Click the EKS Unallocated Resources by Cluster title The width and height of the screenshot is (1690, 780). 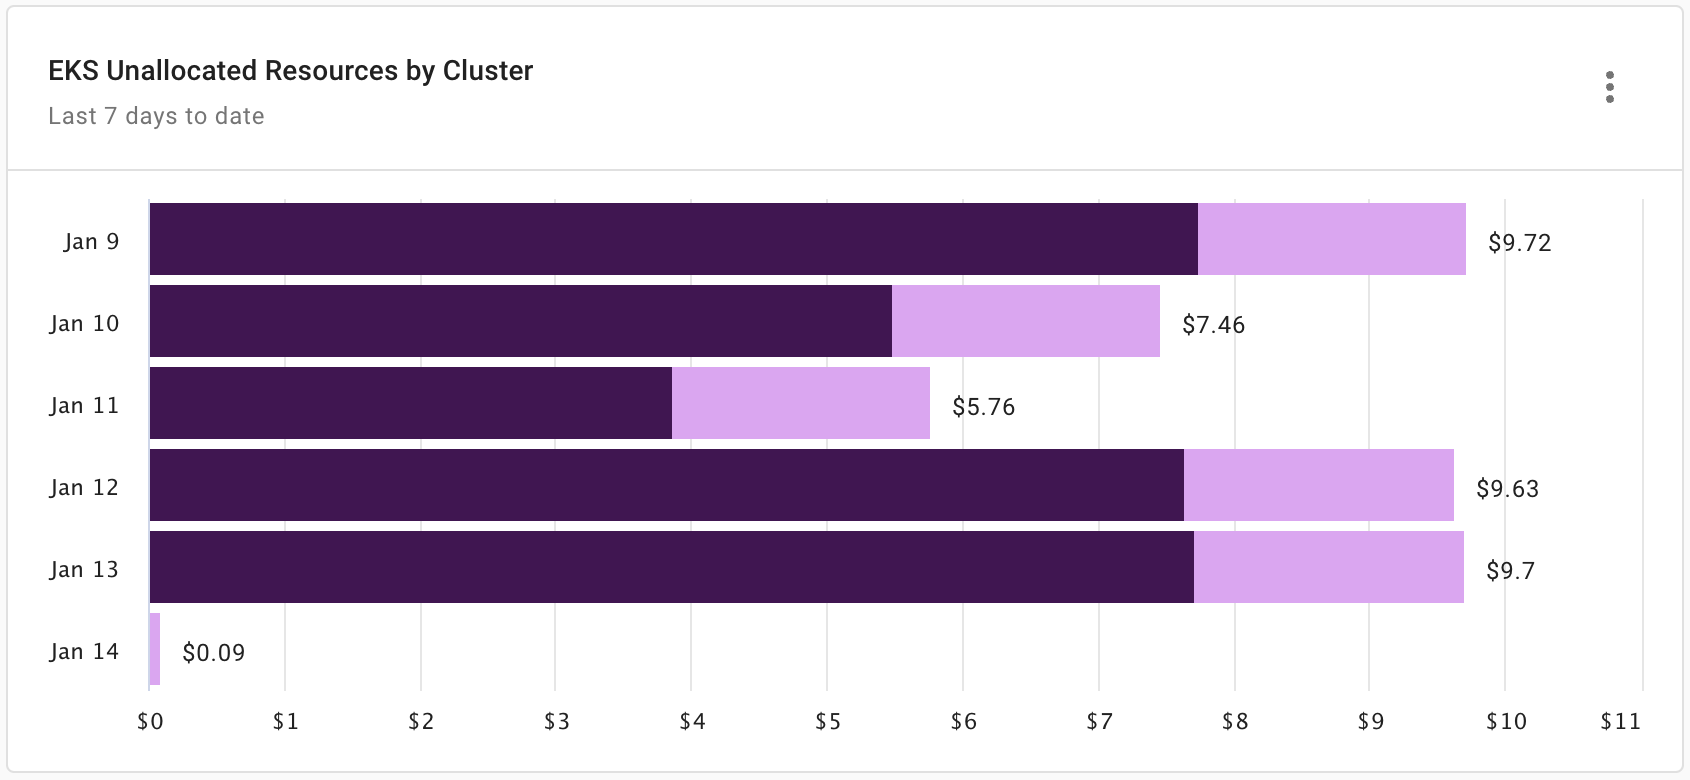(x=290, y=70)
